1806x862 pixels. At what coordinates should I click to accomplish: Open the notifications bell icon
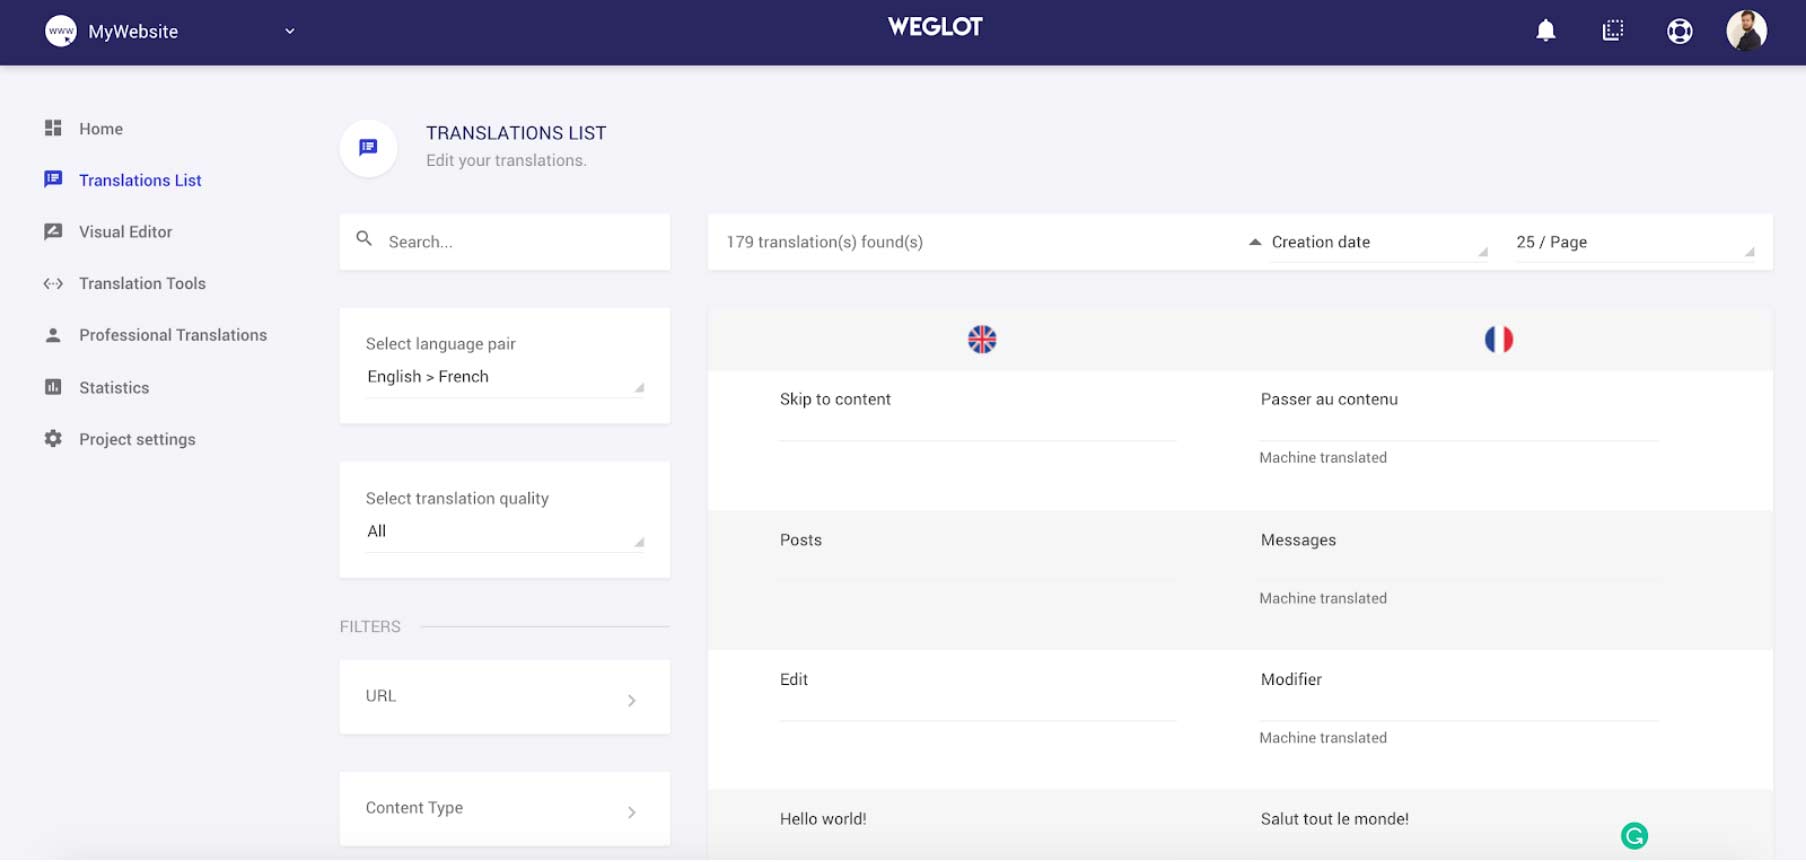tap(1545, 31)
